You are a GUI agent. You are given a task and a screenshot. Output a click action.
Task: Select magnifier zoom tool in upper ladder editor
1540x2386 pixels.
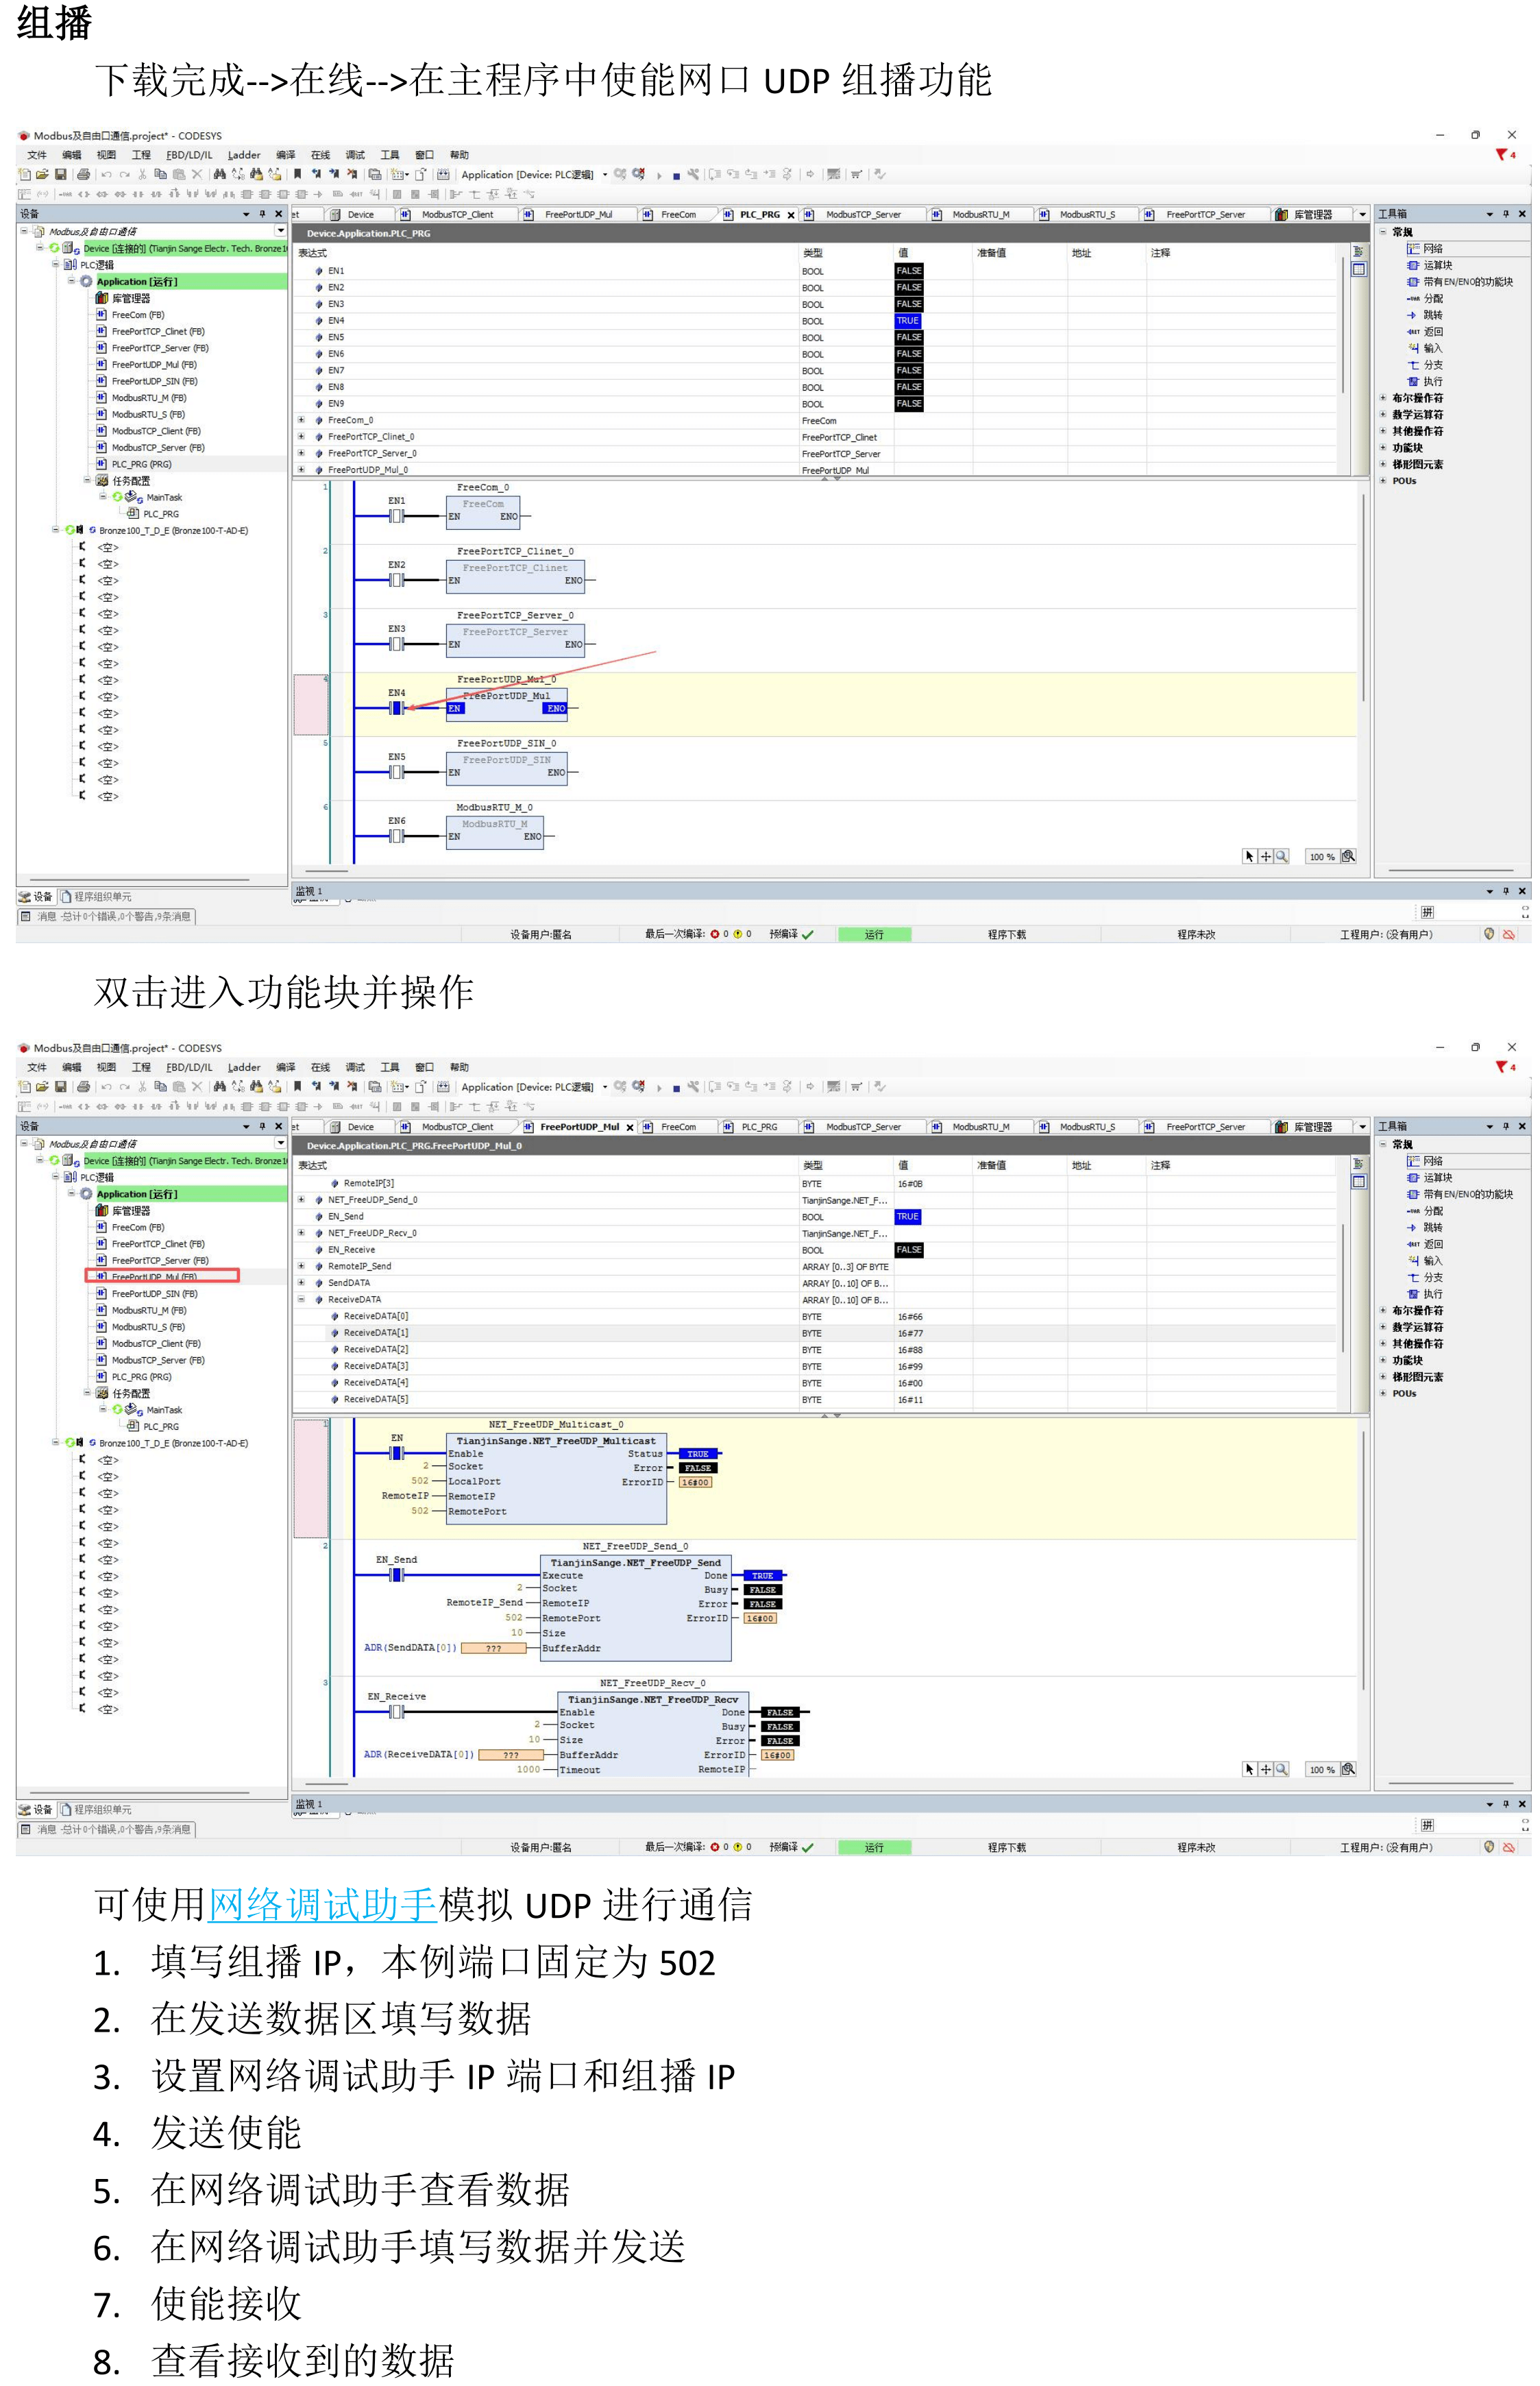coord(1281,856)
